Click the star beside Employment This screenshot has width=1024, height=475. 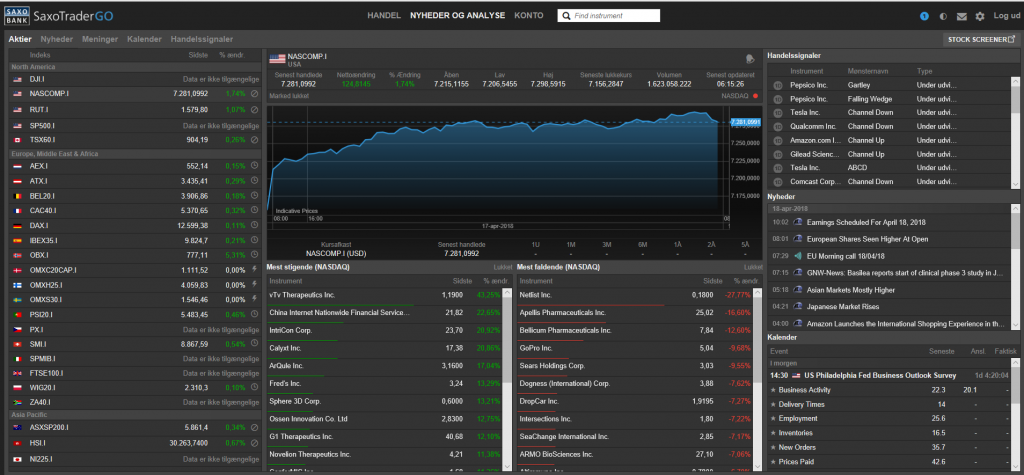773,418
